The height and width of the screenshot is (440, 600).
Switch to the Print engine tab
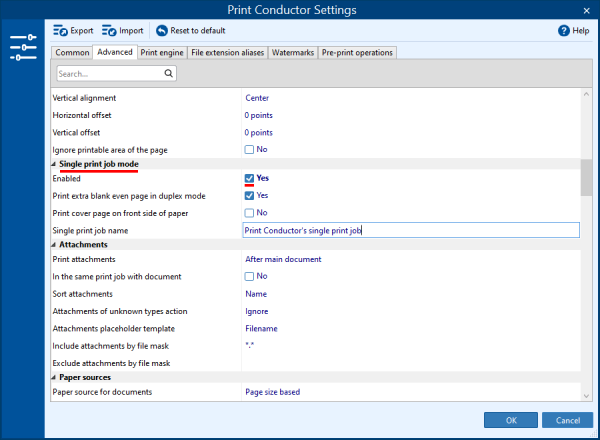(x=161, y=52)
